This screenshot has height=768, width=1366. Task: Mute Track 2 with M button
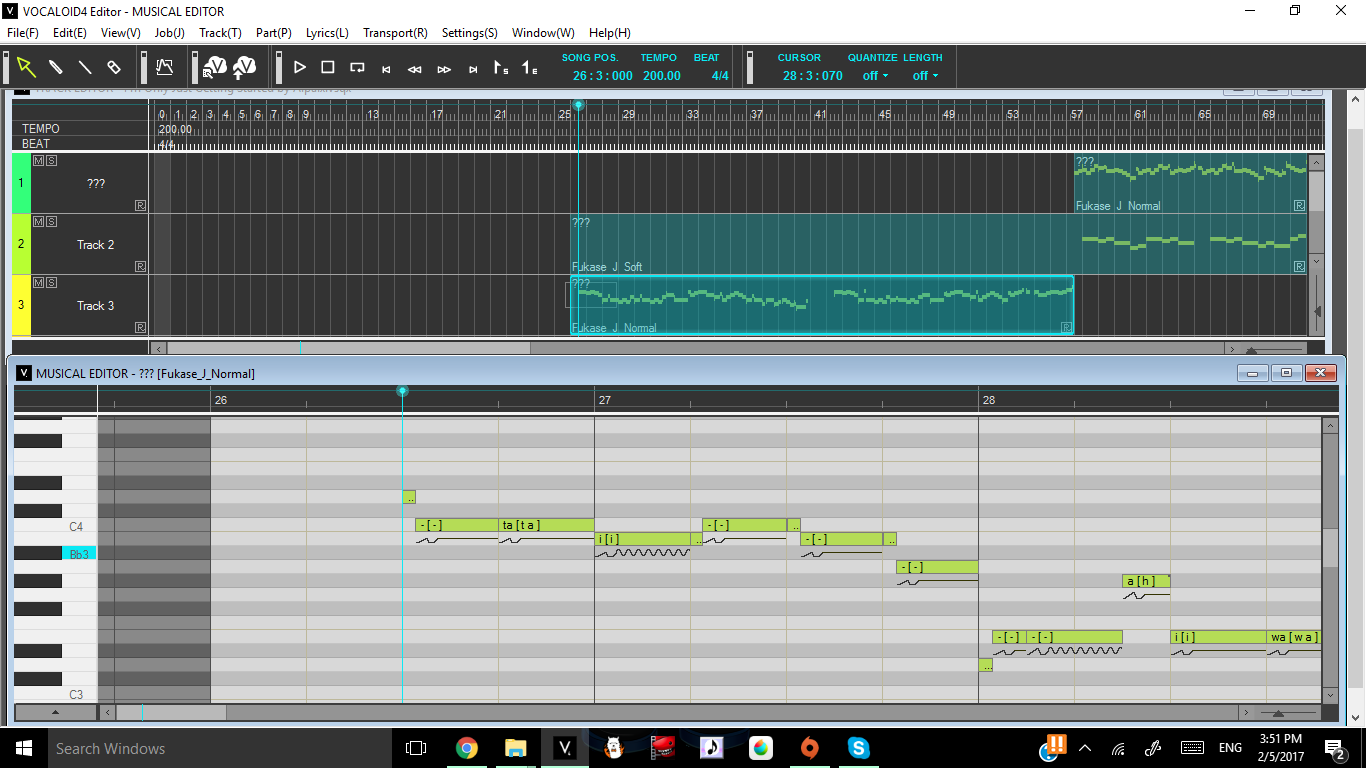click(39, 221)
